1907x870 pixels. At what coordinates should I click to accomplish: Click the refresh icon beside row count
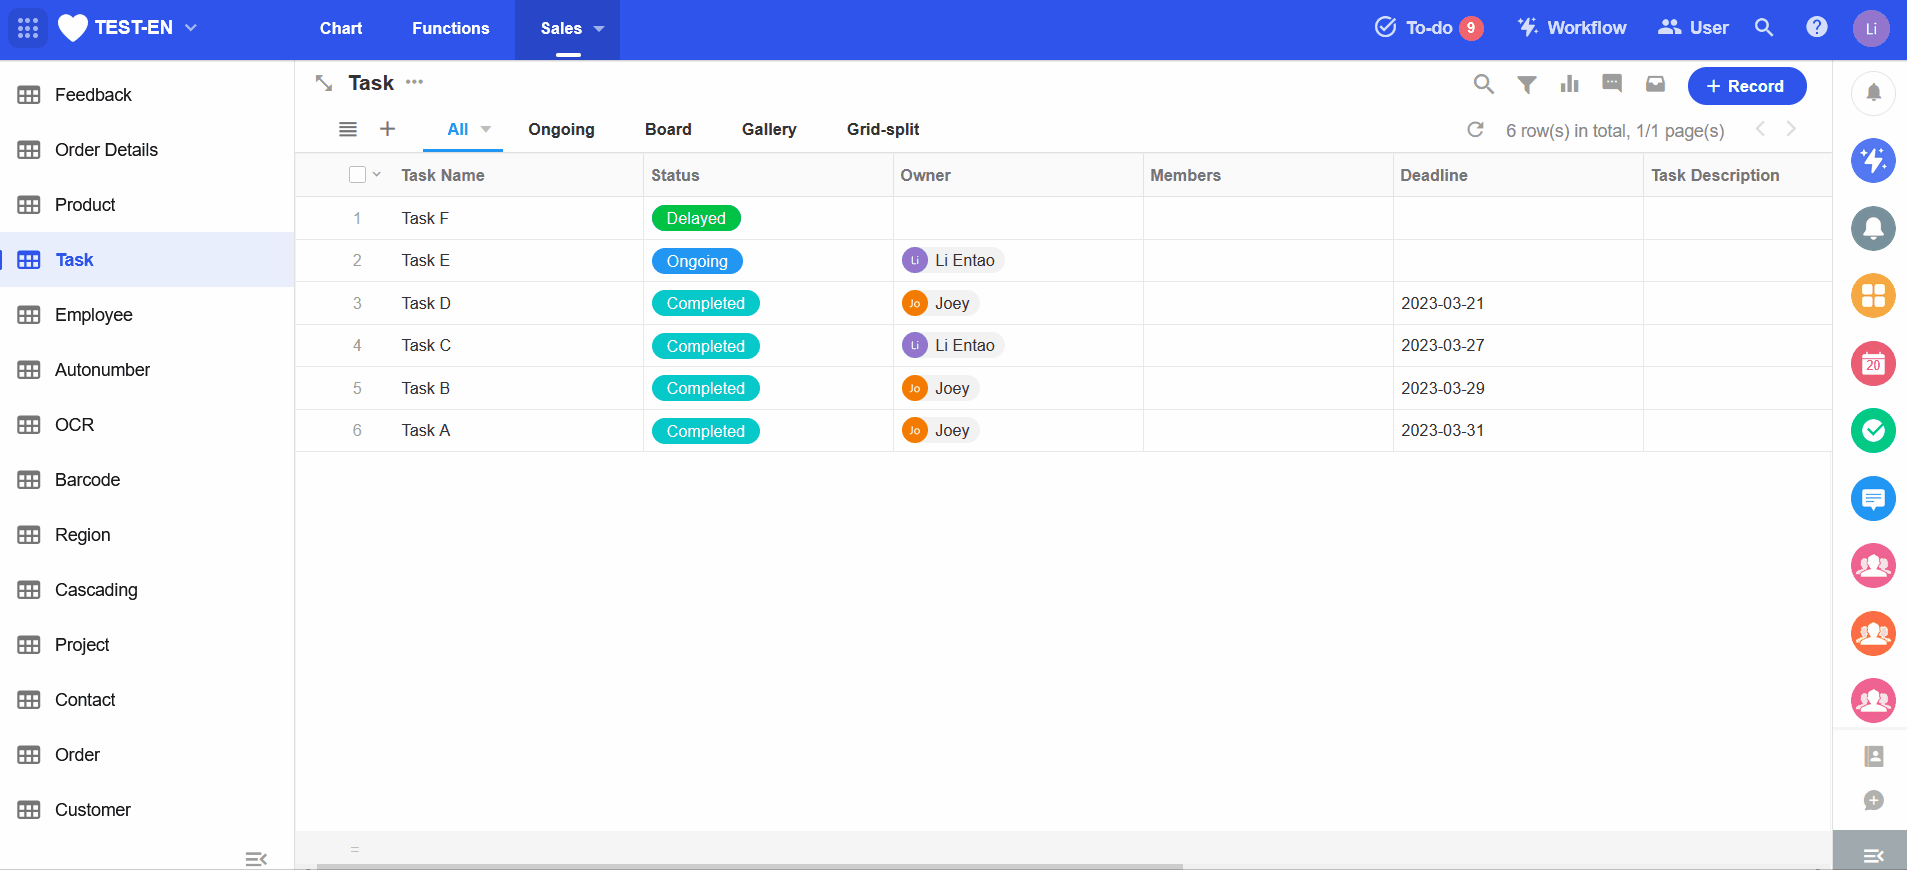[x=1475, y=130]
